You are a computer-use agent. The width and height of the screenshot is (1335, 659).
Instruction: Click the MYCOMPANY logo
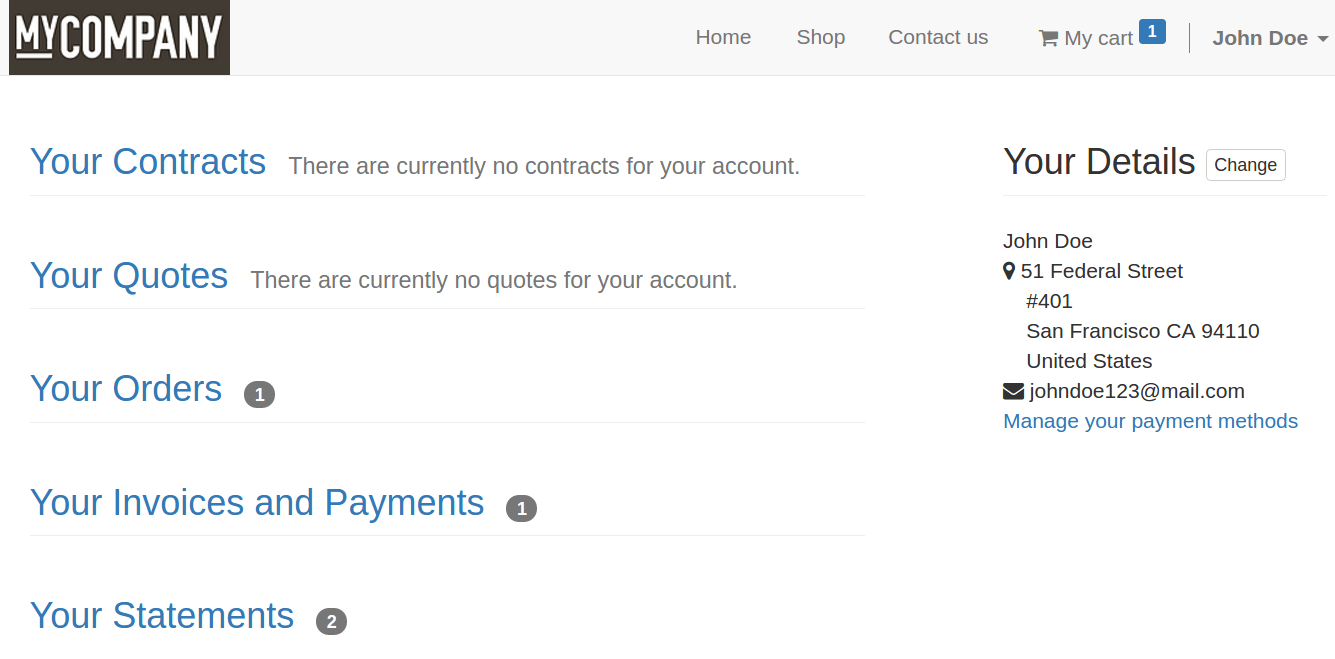(x=119, y=37)
